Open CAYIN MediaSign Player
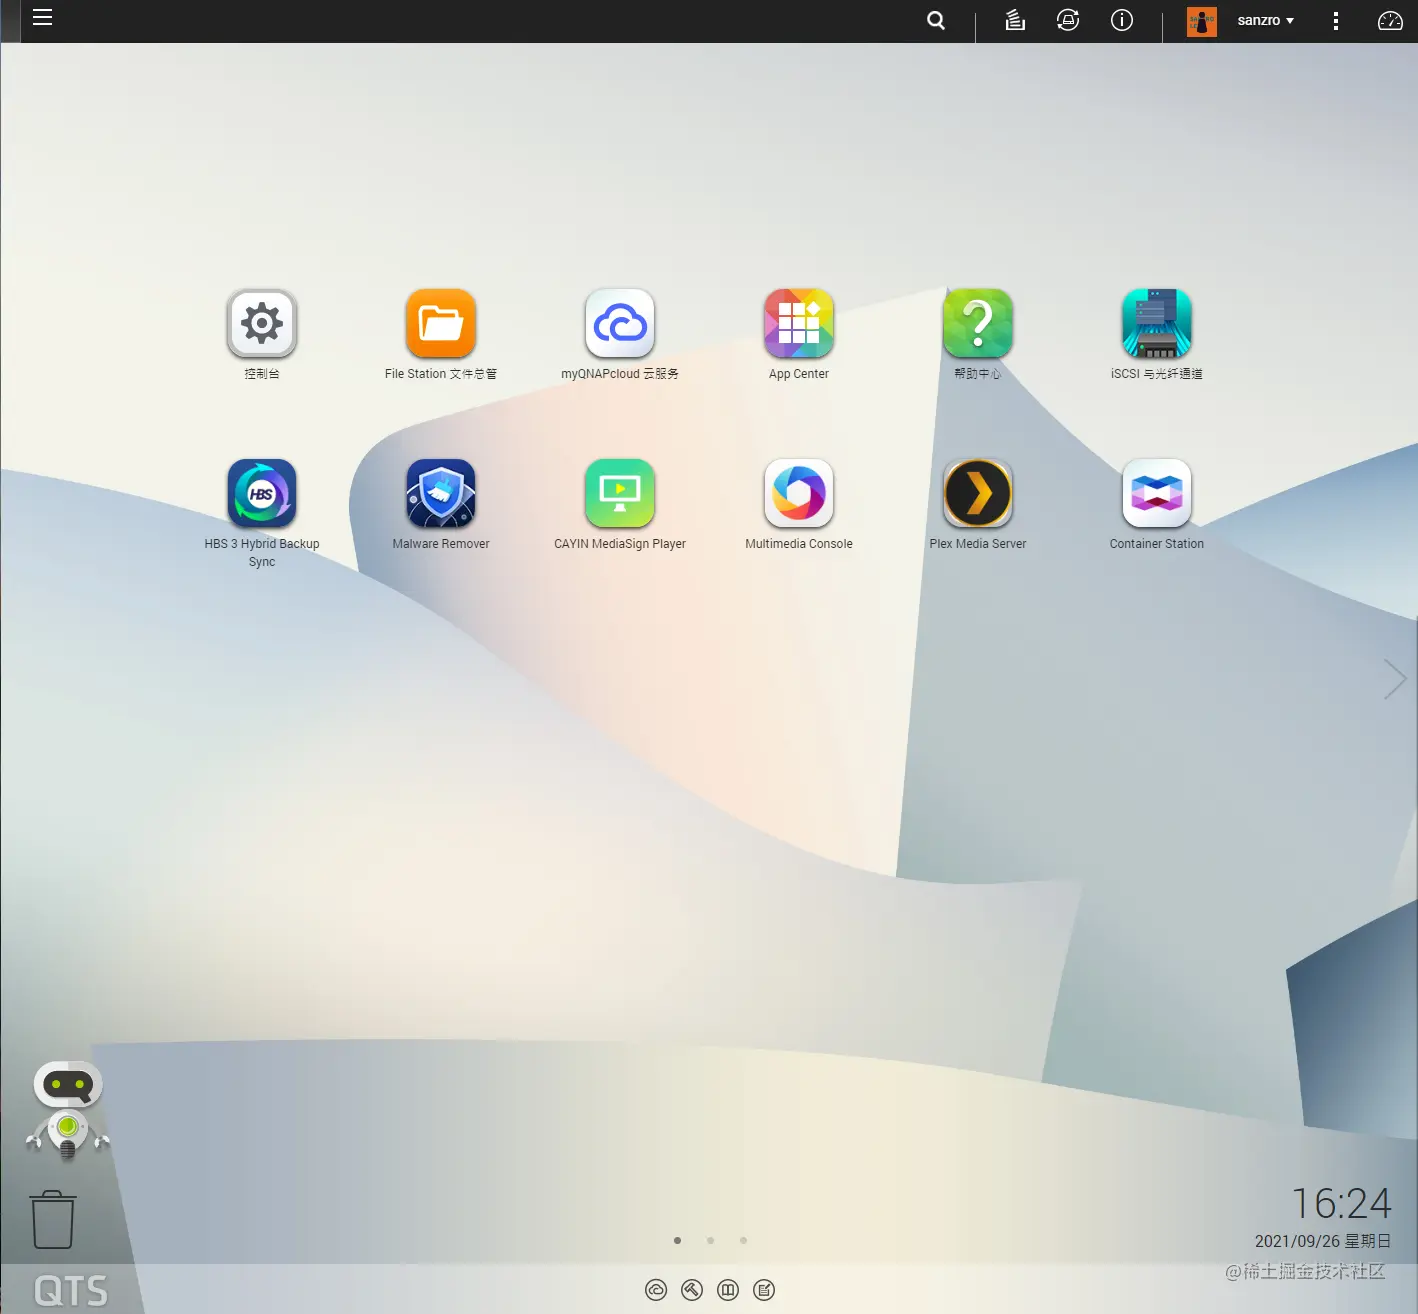 [620, 493]
